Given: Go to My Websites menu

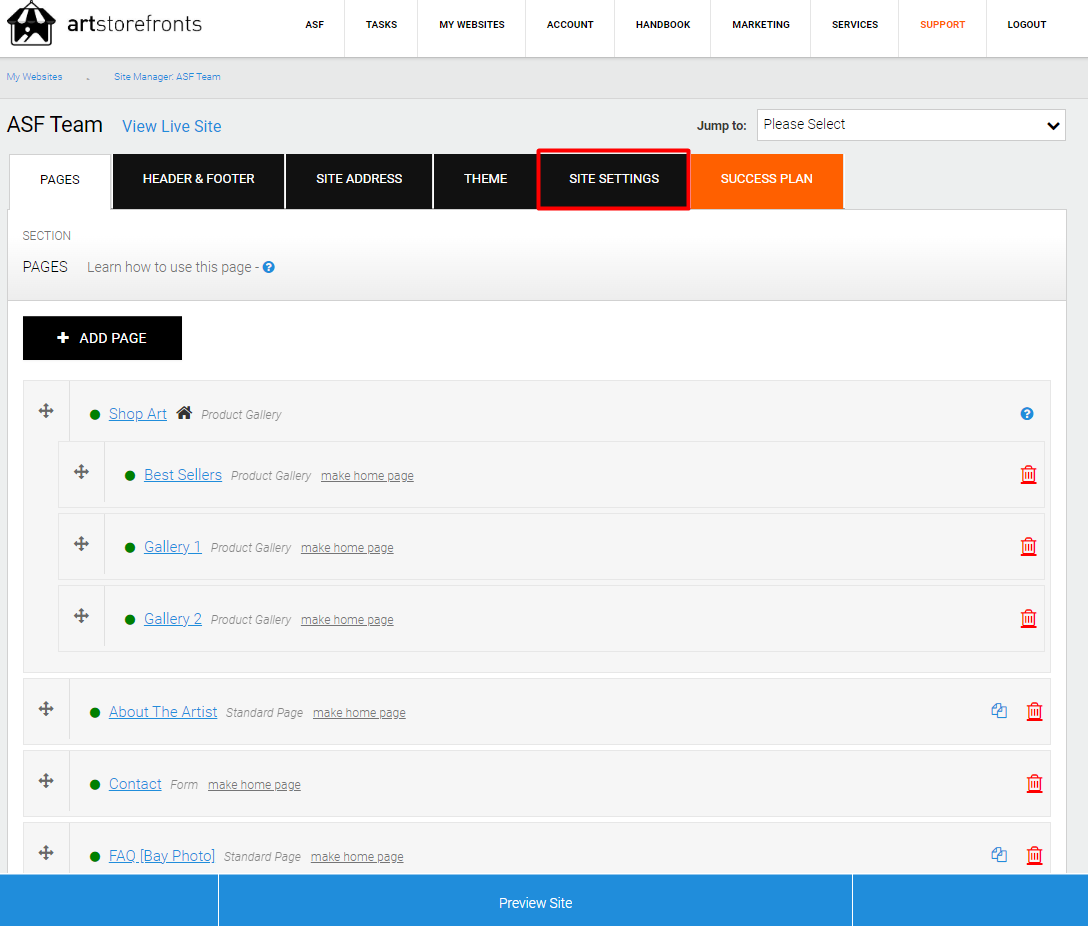Looking at the screenshot, I should click(x=472, y=25).
